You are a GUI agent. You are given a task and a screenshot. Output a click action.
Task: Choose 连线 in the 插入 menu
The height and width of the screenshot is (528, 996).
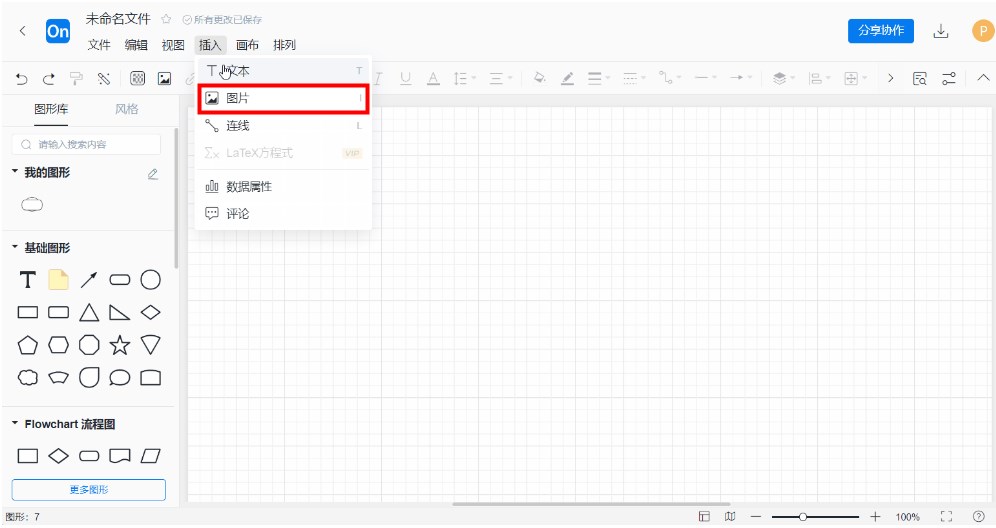coord(283,126)
